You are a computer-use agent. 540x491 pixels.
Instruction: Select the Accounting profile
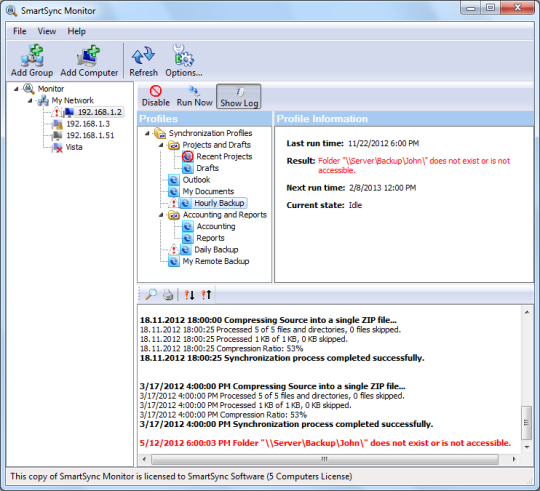[x=216, y=227]
